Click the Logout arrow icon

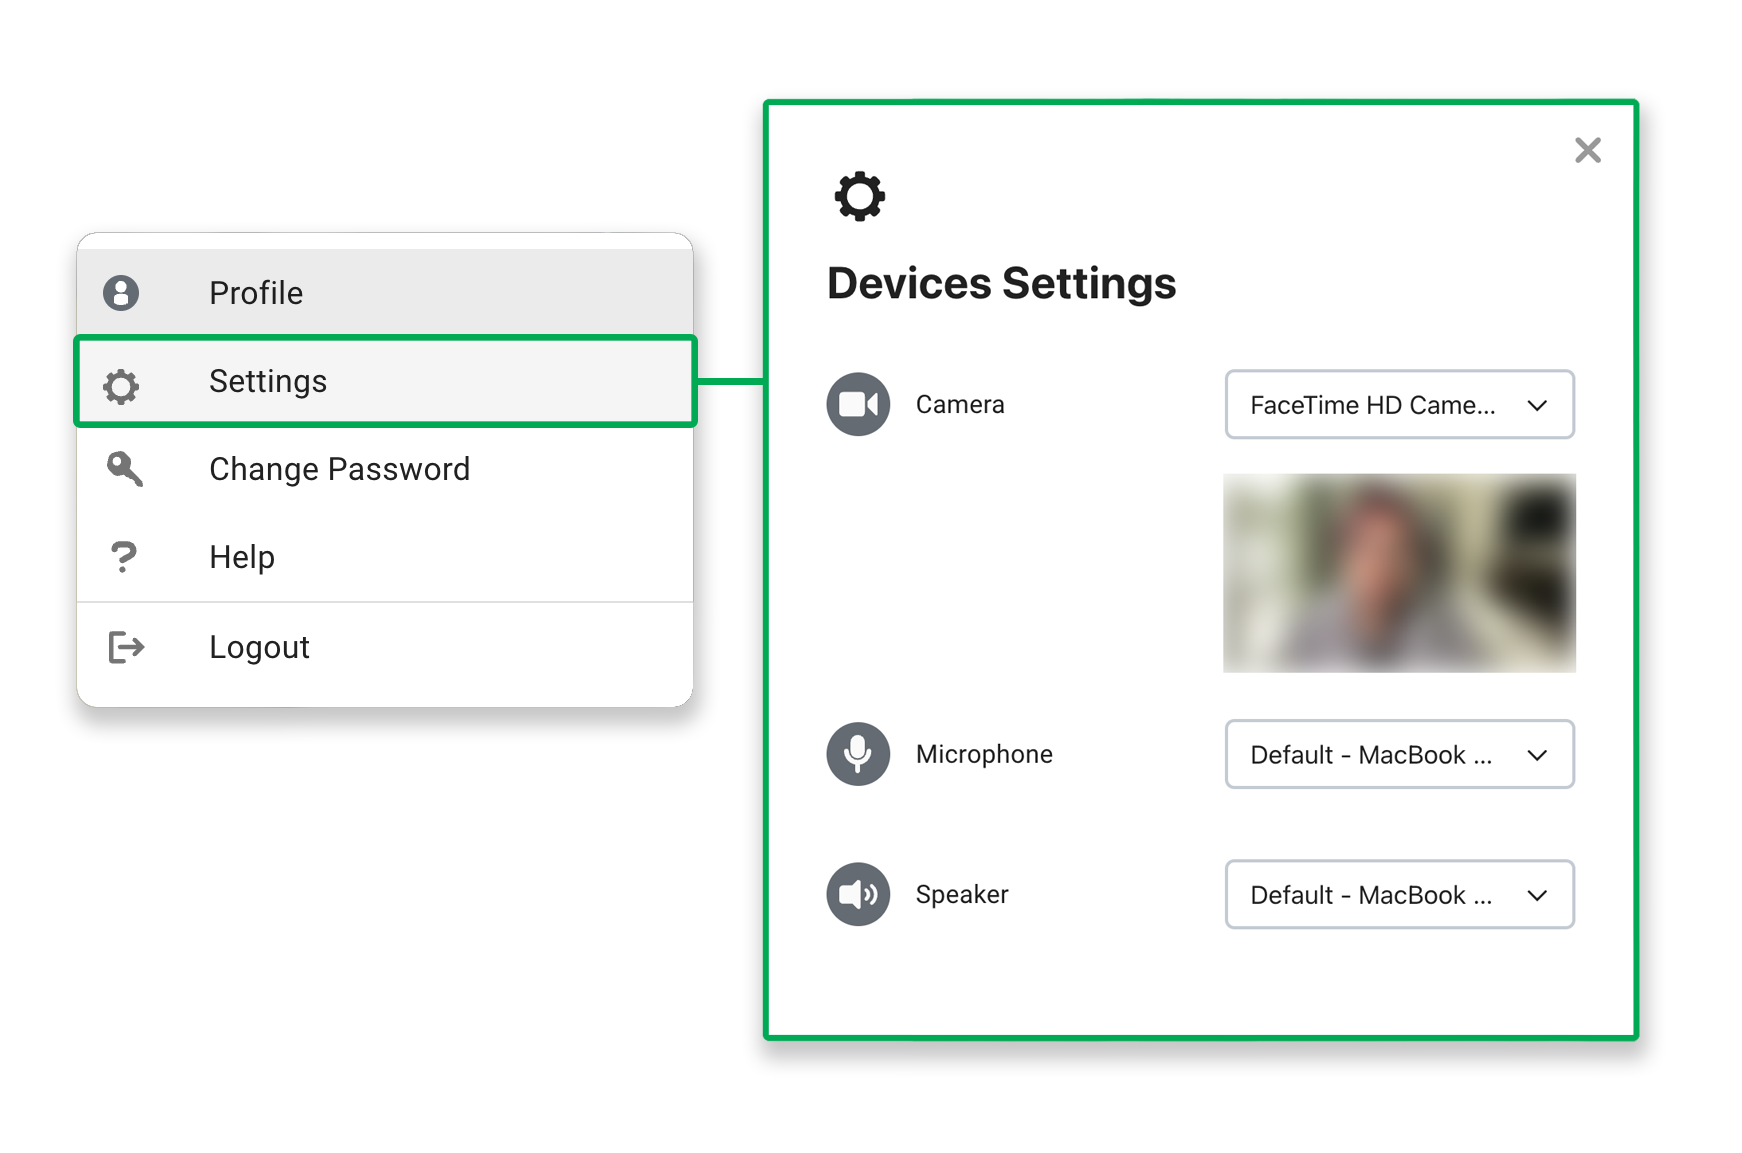(x=126, y=647)
